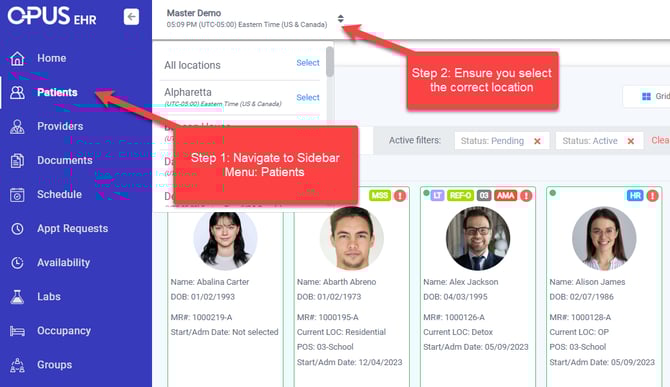Click the LT badge on Alex Jackson card

coord(437,196)
